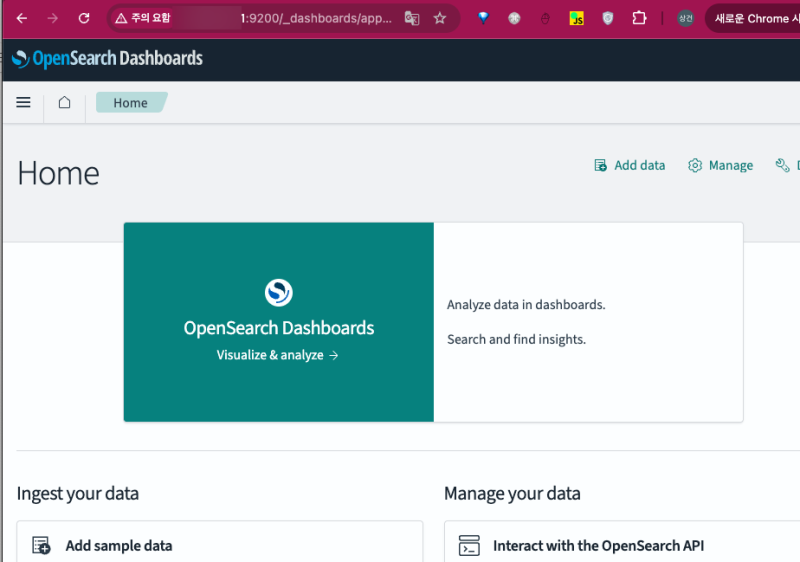Click the blue gem extension icon

tap(483, 18)
